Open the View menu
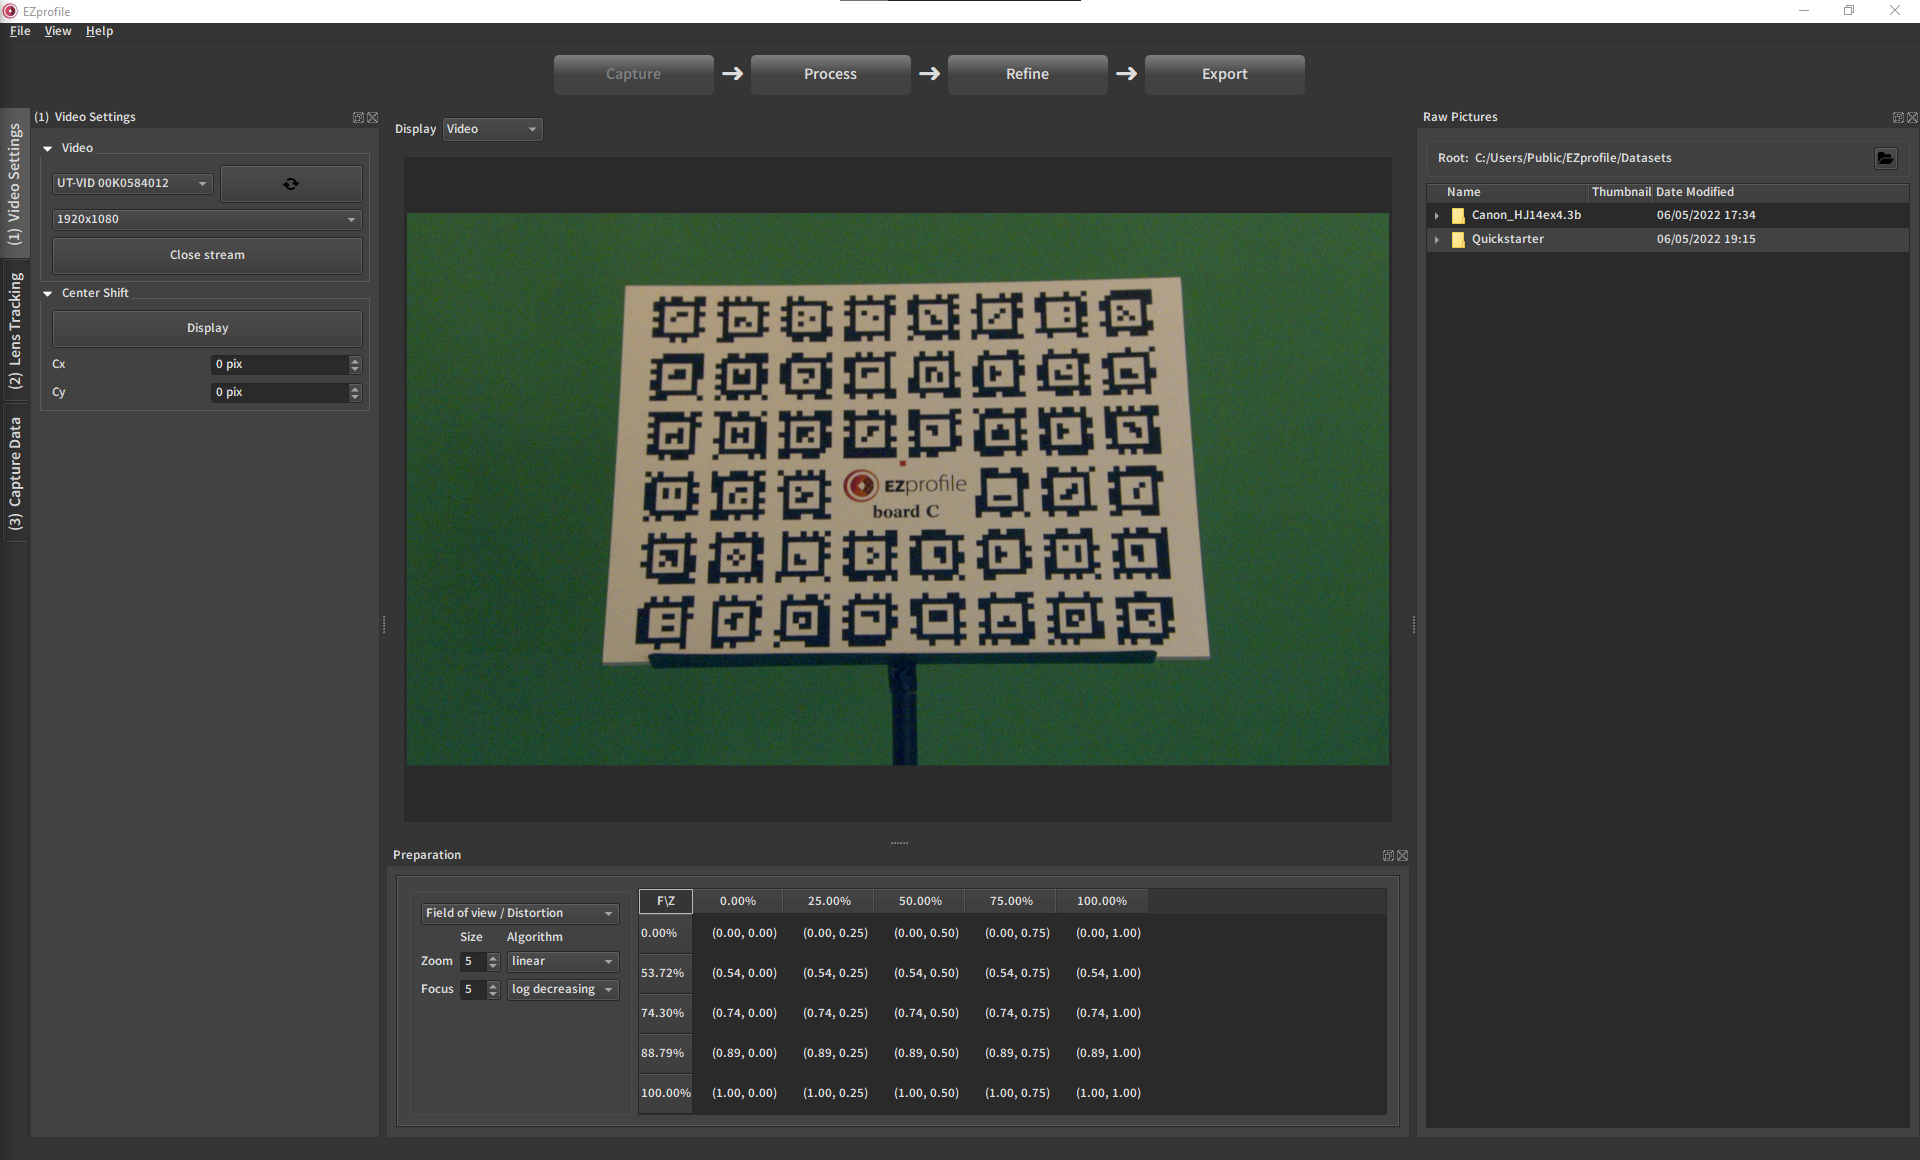 pyautogui.click(x=57, y=31)
